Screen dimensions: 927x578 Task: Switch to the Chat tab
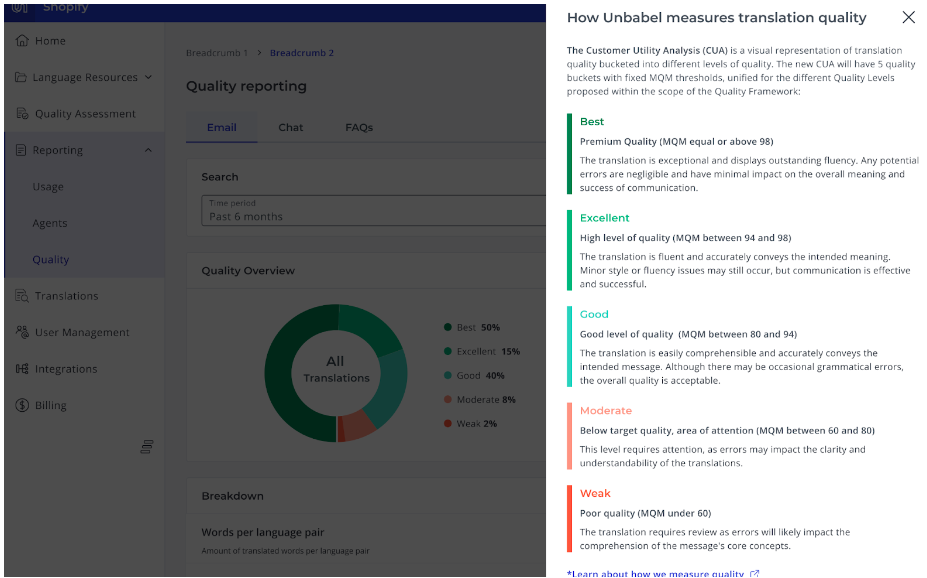click(290, 127)
